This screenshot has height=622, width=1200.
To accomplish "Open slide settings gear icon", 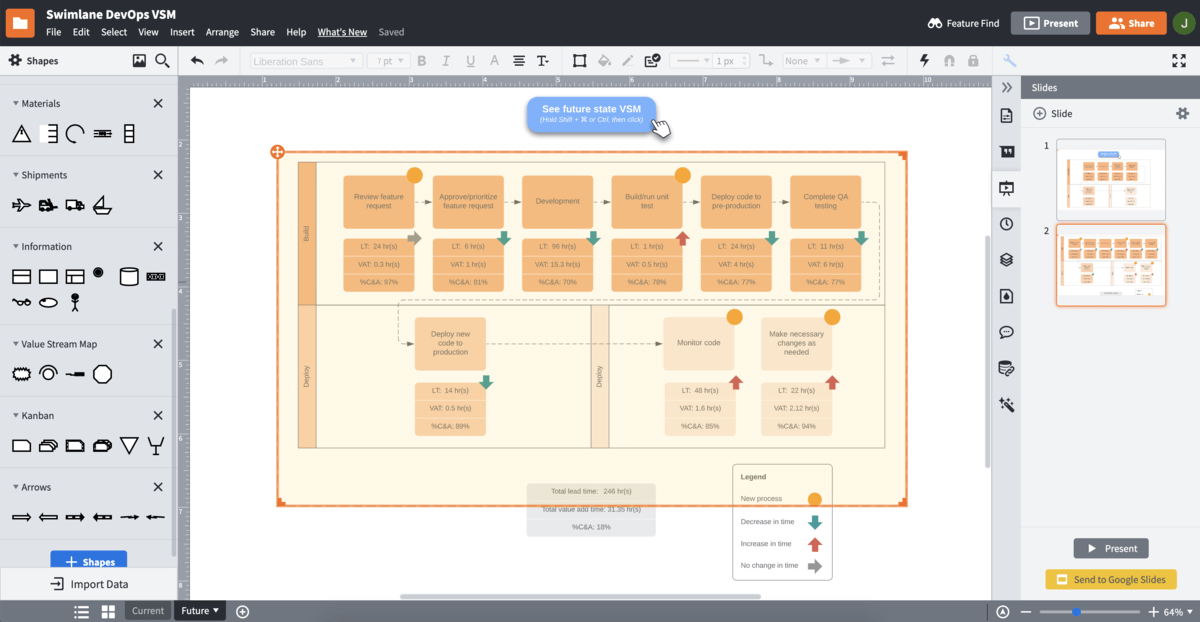I will (1183, 114).
